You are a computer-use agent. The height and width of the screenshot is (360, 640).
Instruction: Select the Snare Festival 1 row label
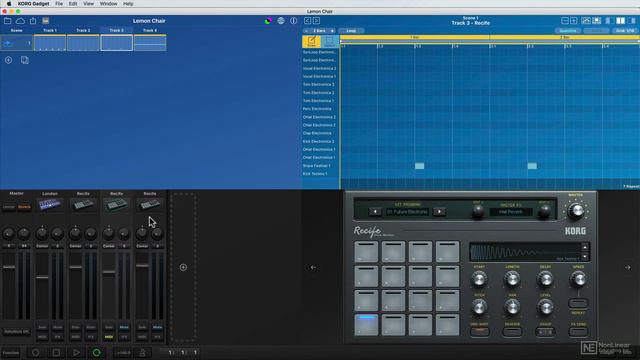(317, 166)
